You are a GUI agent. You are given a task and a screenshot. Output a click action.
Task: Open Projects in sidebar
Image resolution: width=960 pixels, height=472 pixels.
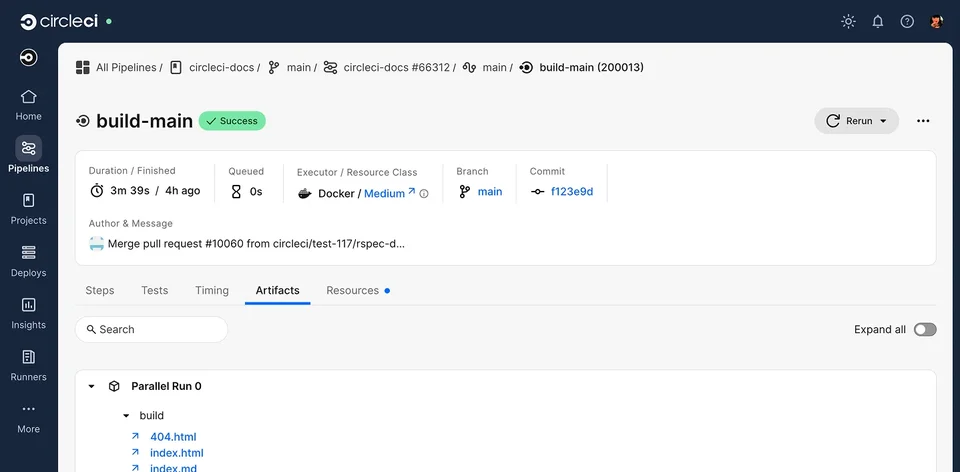point(28,209)
